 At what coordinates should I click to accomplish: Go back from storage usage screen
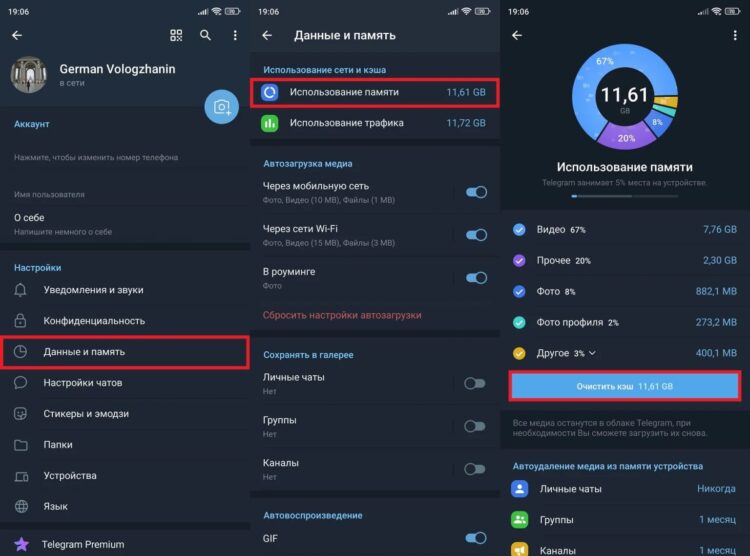pyautogui.click(x=517, y=35)
